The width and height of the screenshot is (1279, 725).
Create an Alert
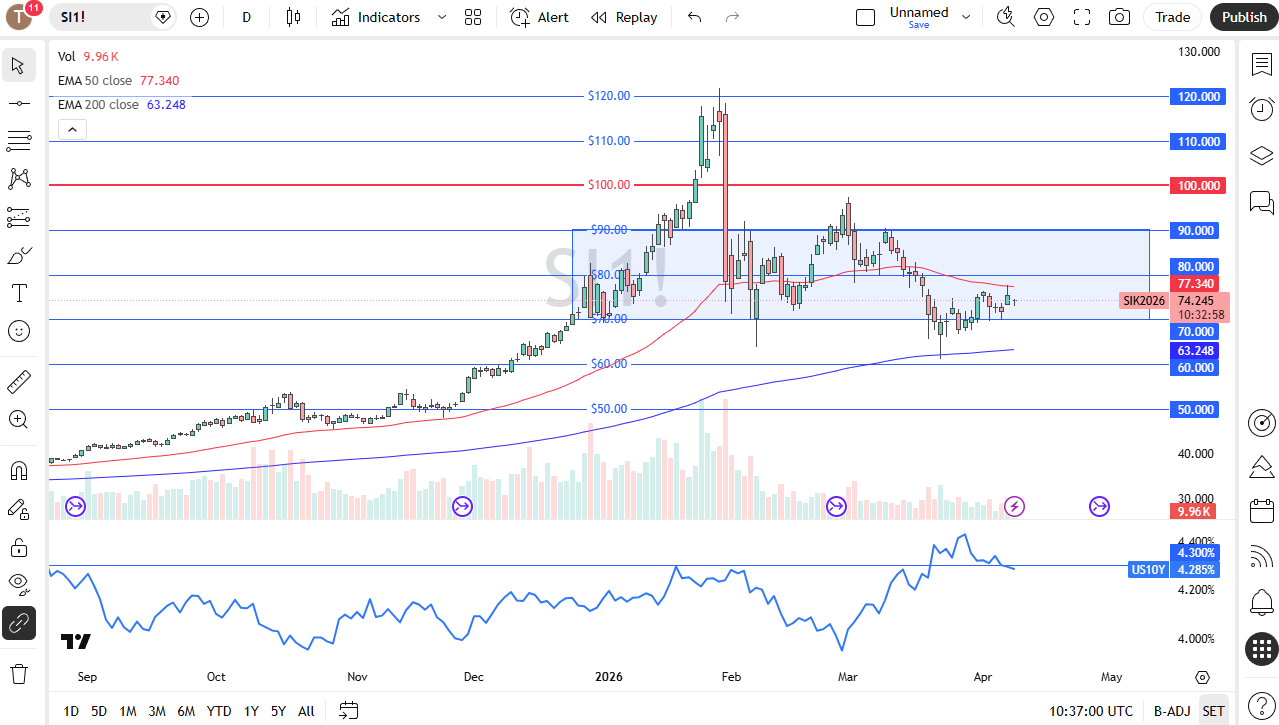539,17
